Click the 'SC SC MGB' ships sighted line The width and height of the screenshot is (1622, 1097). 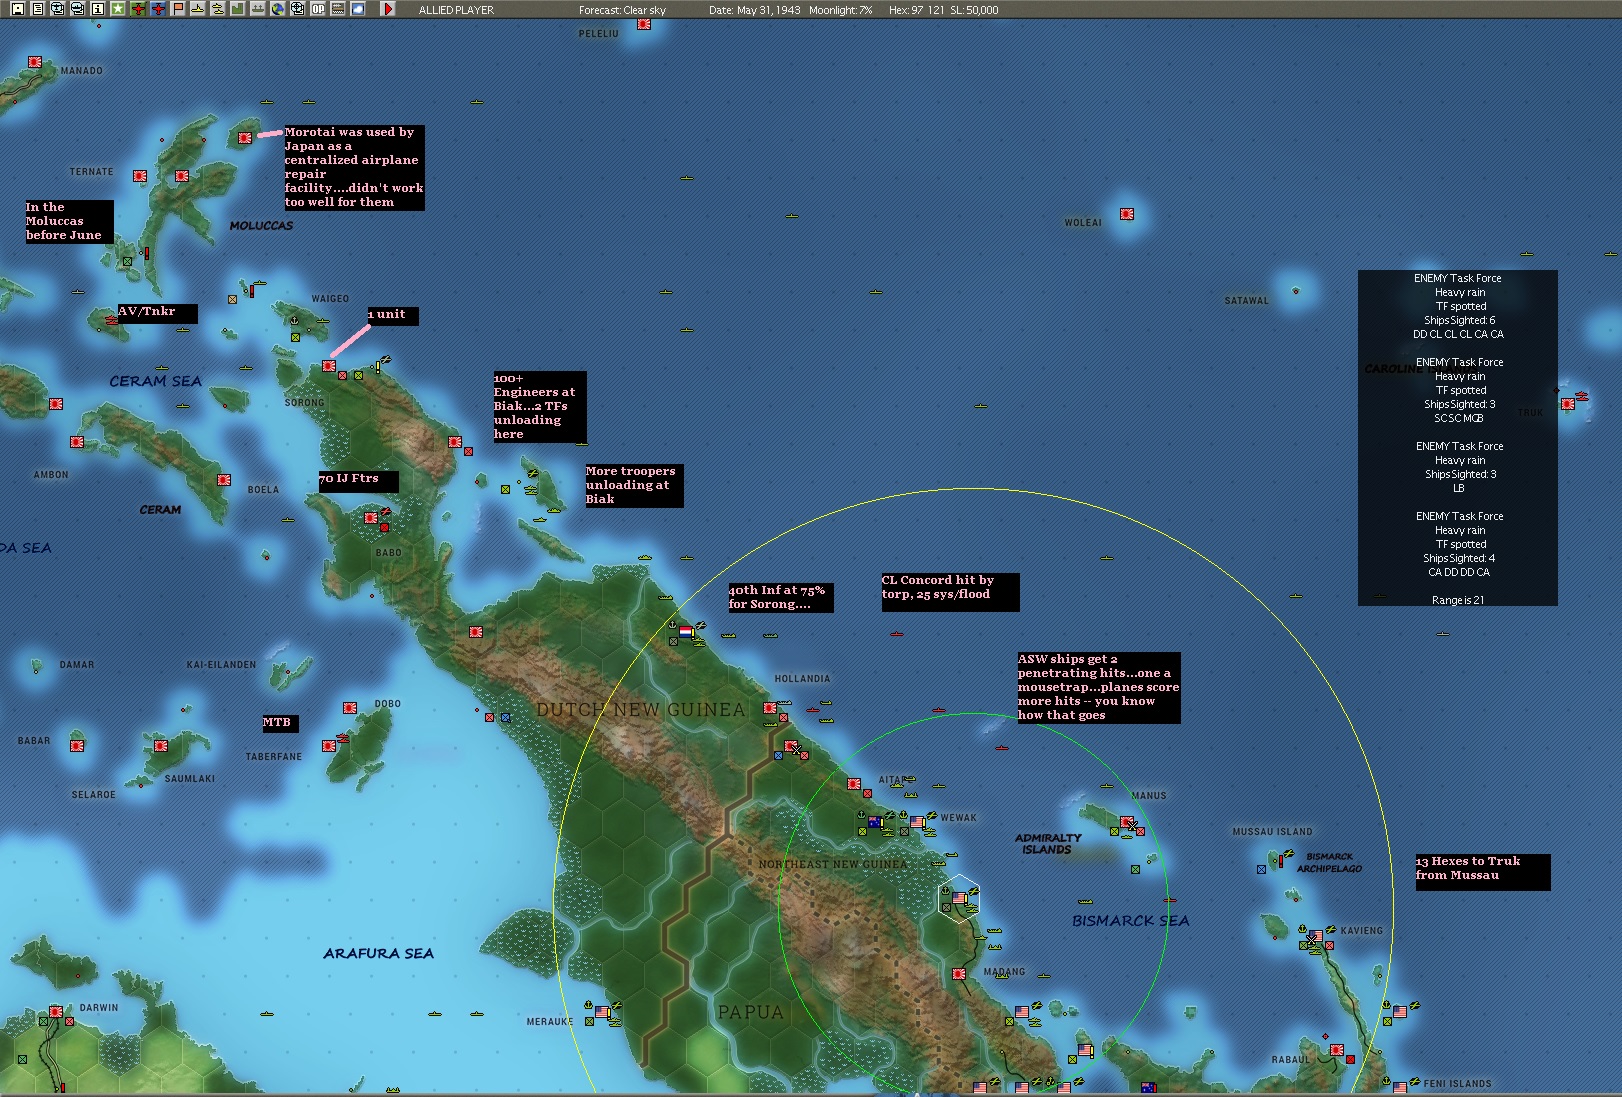coord(1458,418)
